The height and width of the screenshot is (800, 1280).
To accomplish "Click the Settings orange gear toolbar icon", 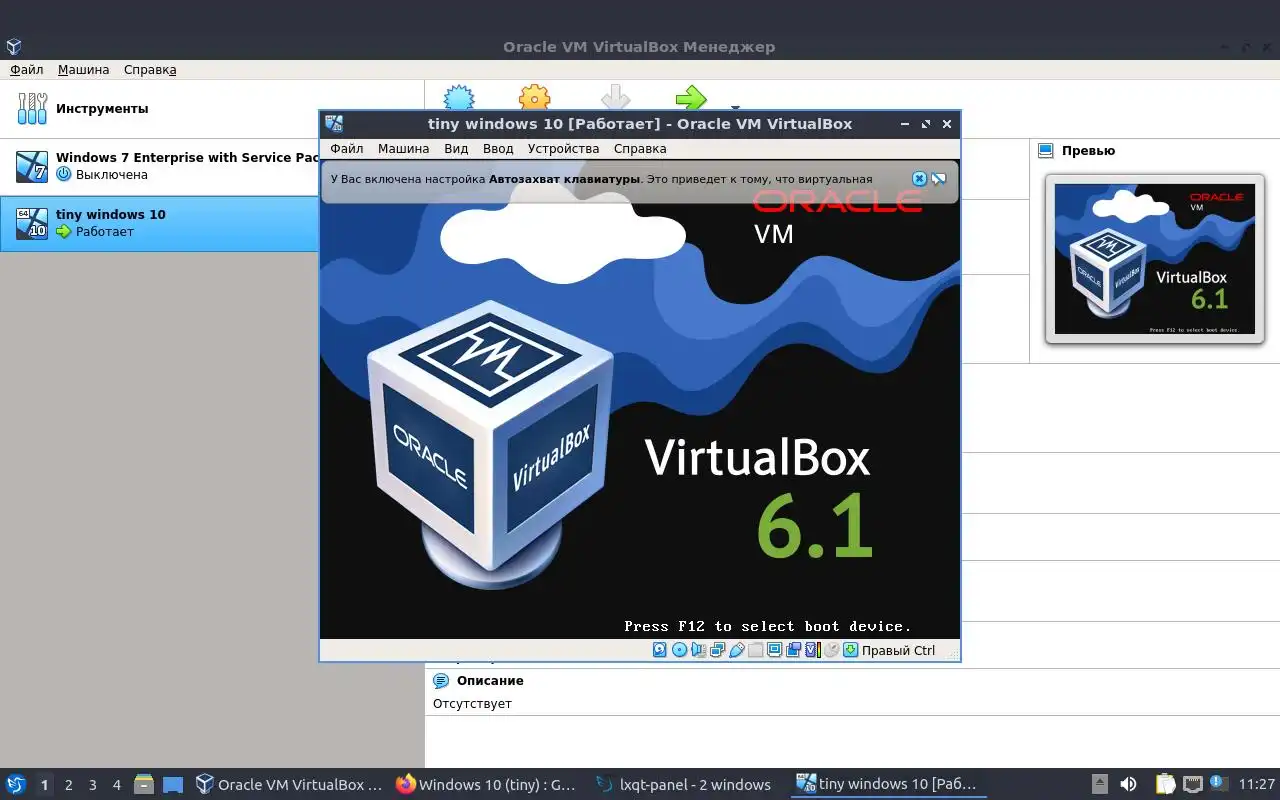I will (535, 97).
